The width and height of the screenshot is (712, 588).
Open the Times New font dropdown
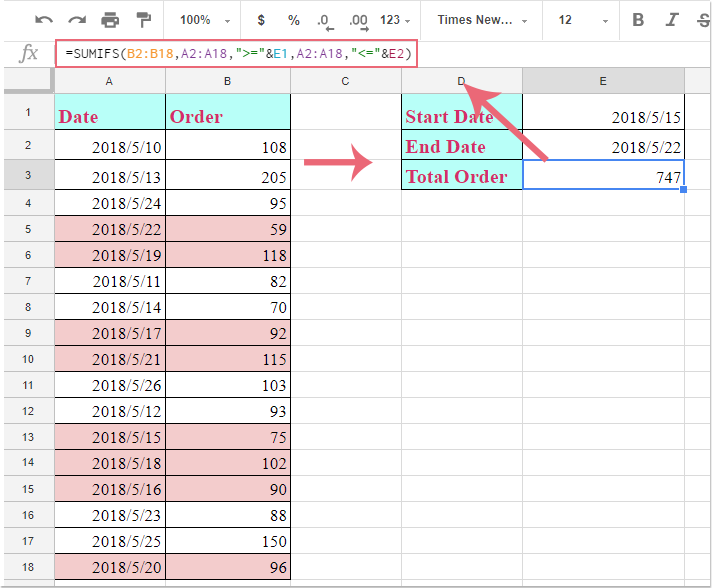coord(481,20)
